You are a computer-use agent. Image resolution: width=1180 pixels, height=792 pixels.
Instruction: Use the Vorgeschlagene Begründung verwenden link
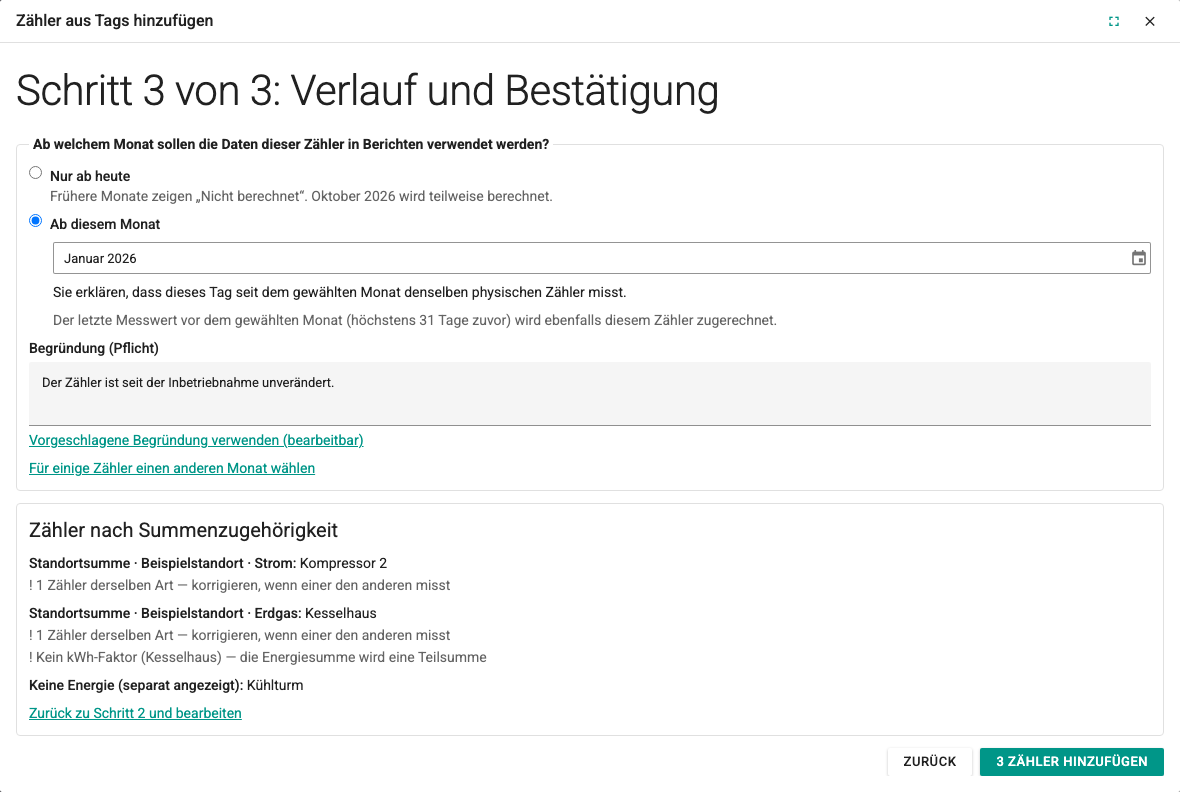pos(196,440)
